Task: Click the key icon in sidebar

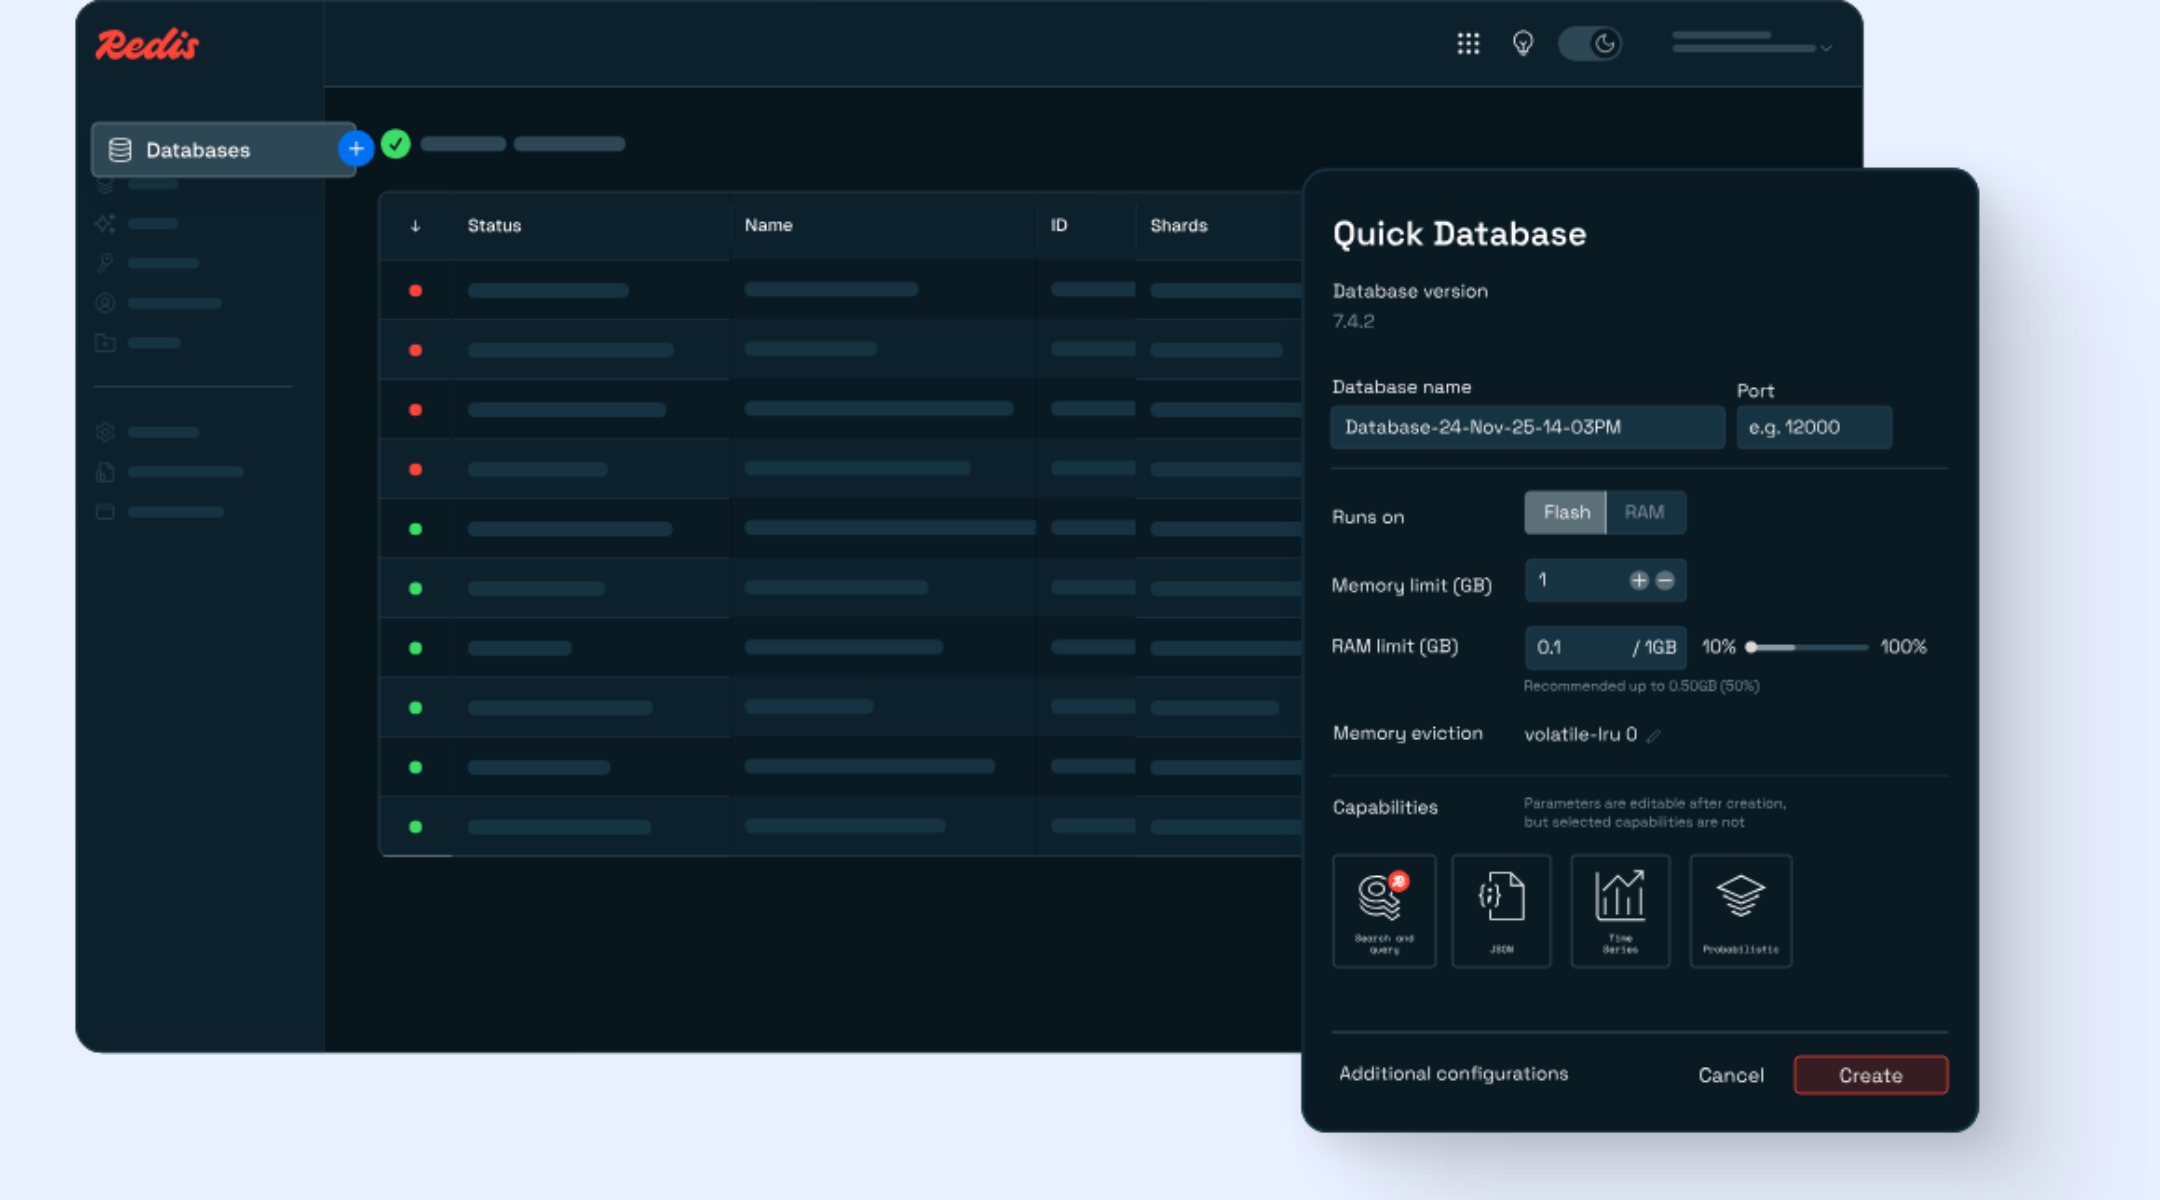Action: 105,263
